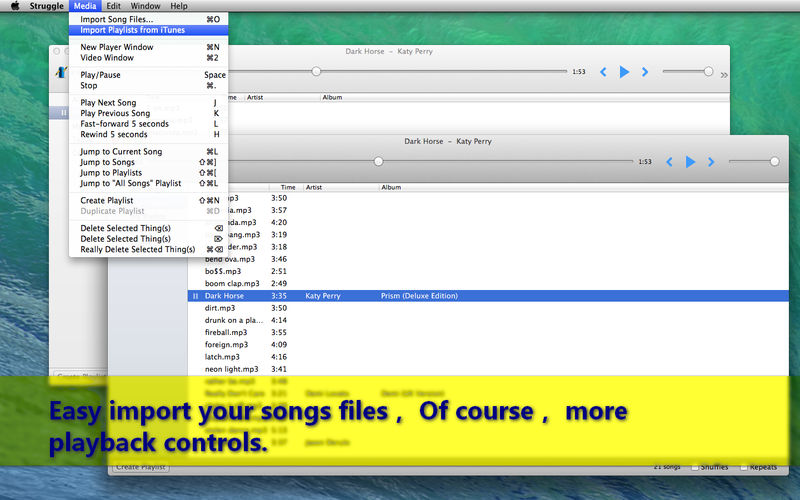The image size is (800, 500).
Task: Click previous track arrow in front window
Action: pyautogui.click(x=669, y=162)
